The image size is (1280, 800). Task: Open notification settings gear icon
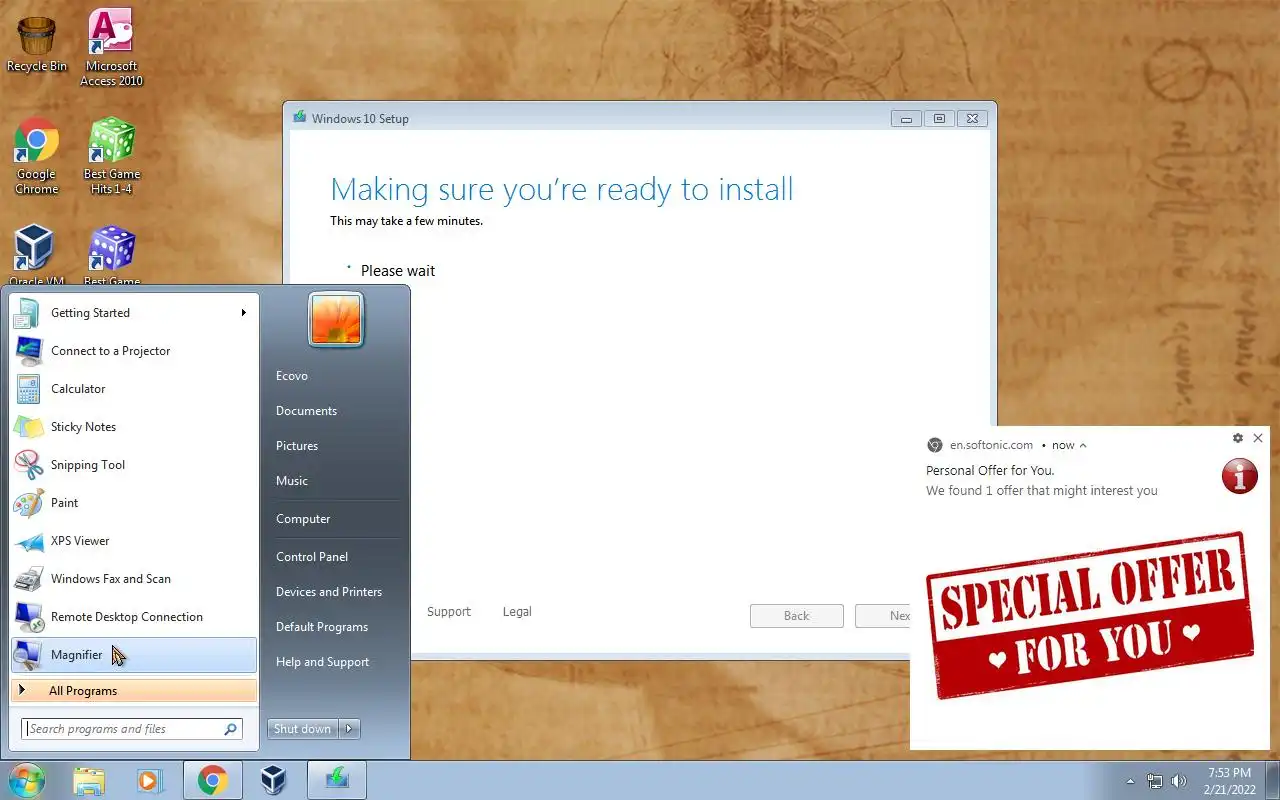pos(1238,438)
